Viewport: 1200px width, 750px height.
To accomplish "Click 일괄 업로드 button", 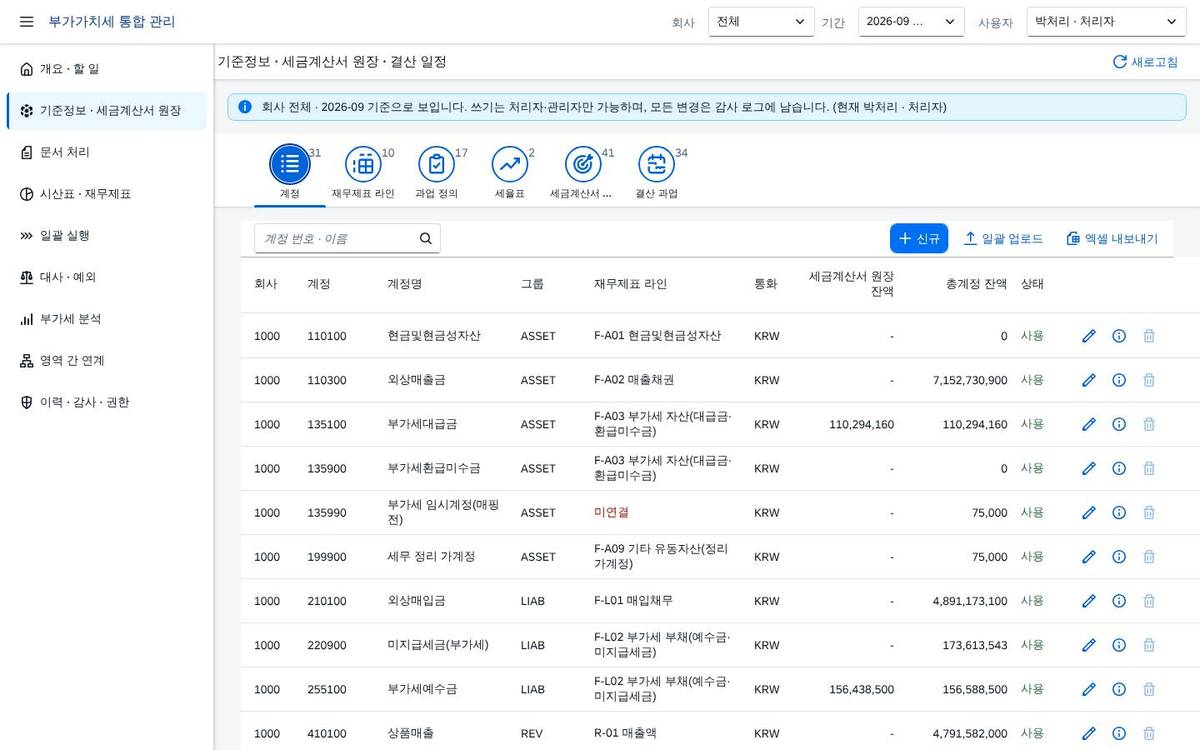I will (x=1003, y=238).
